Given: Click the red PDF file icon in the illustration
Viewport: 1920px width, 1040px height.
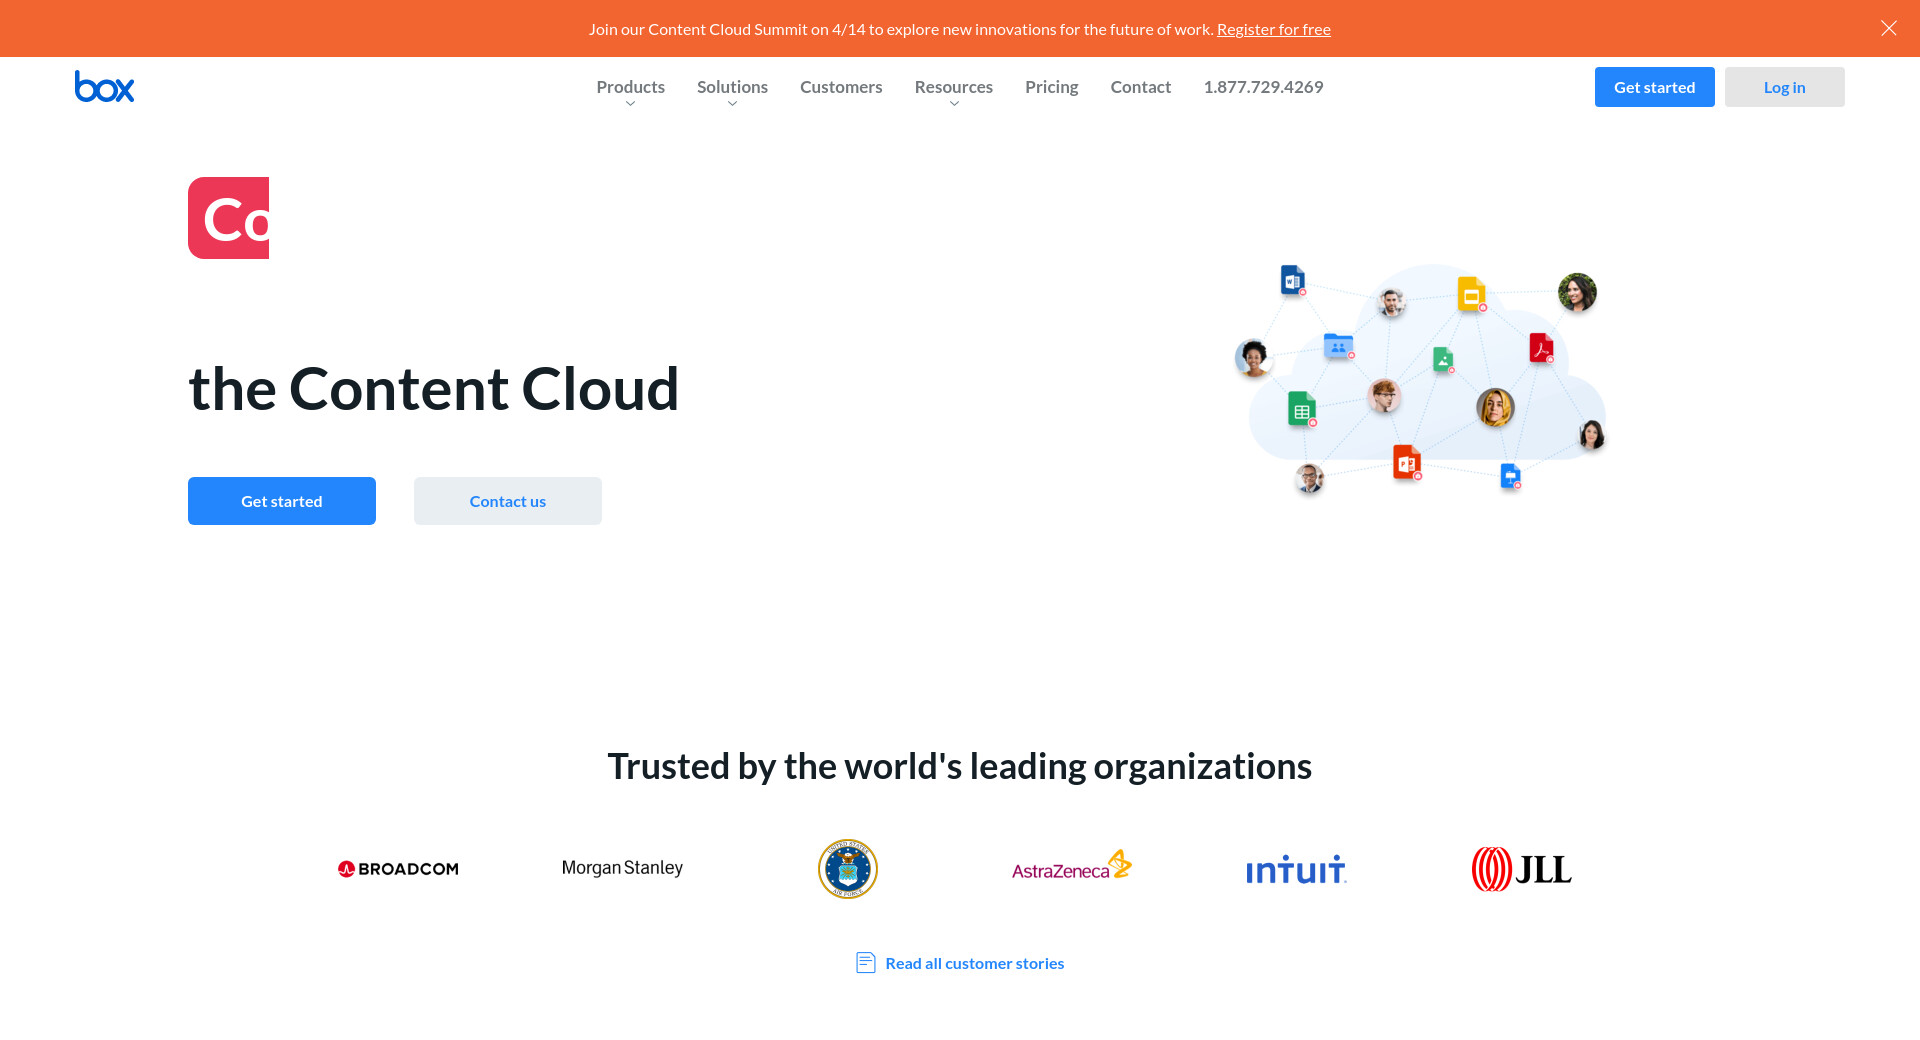Looking at the screenshot, I should (1540, 348).
